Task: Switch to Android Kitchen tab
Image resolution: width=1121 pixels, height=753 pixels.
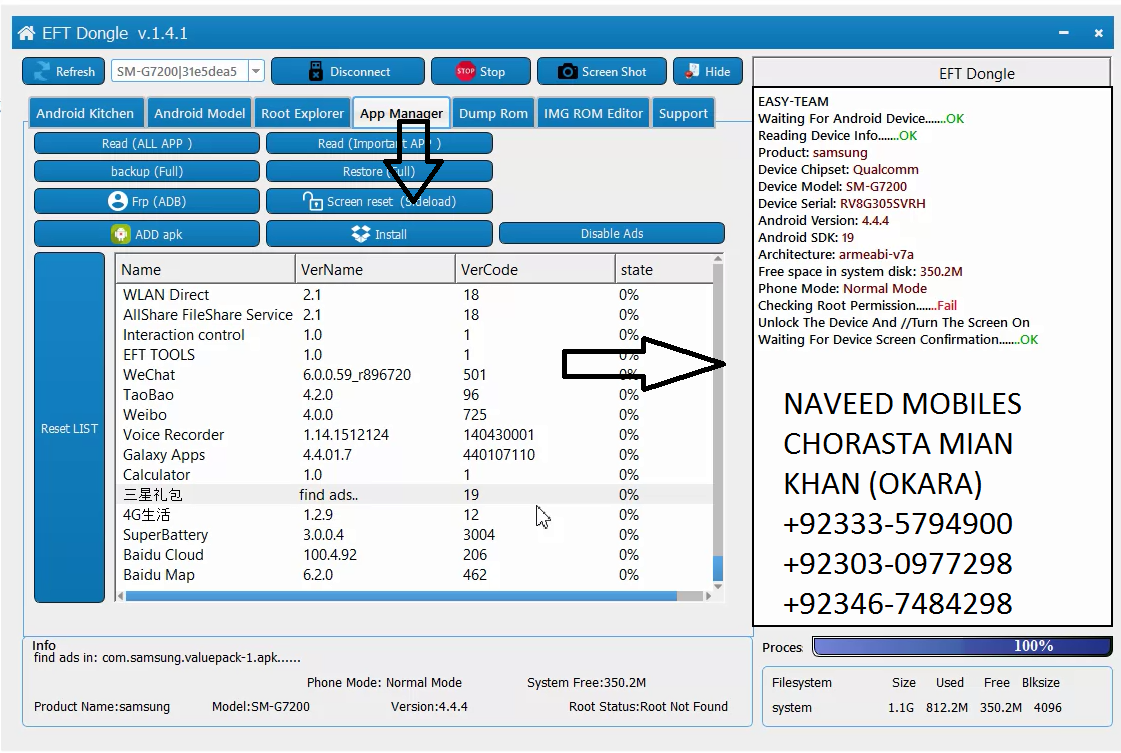Action: pyautogui.click(x=85, y=113)
